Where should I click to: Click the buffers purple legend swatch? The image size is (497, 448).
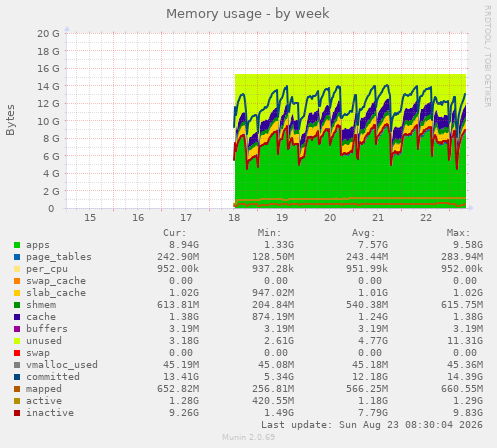click(17, 329)
